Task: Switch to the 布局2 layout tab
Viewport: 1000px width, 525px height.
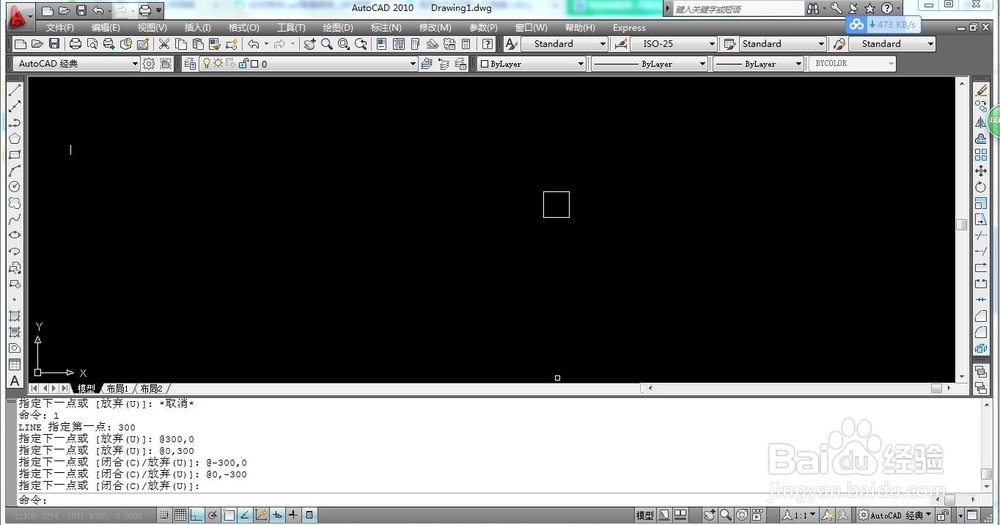Action: coord(151,388)
